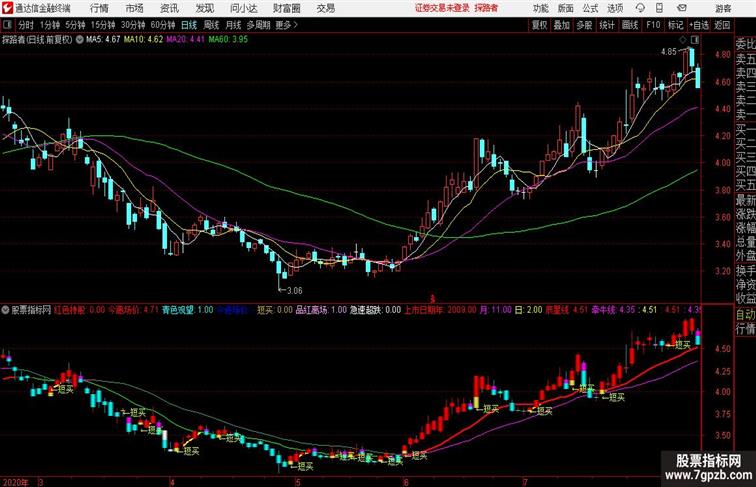Click the 探路者 stock name in title bar

click(x=486, y=8)
